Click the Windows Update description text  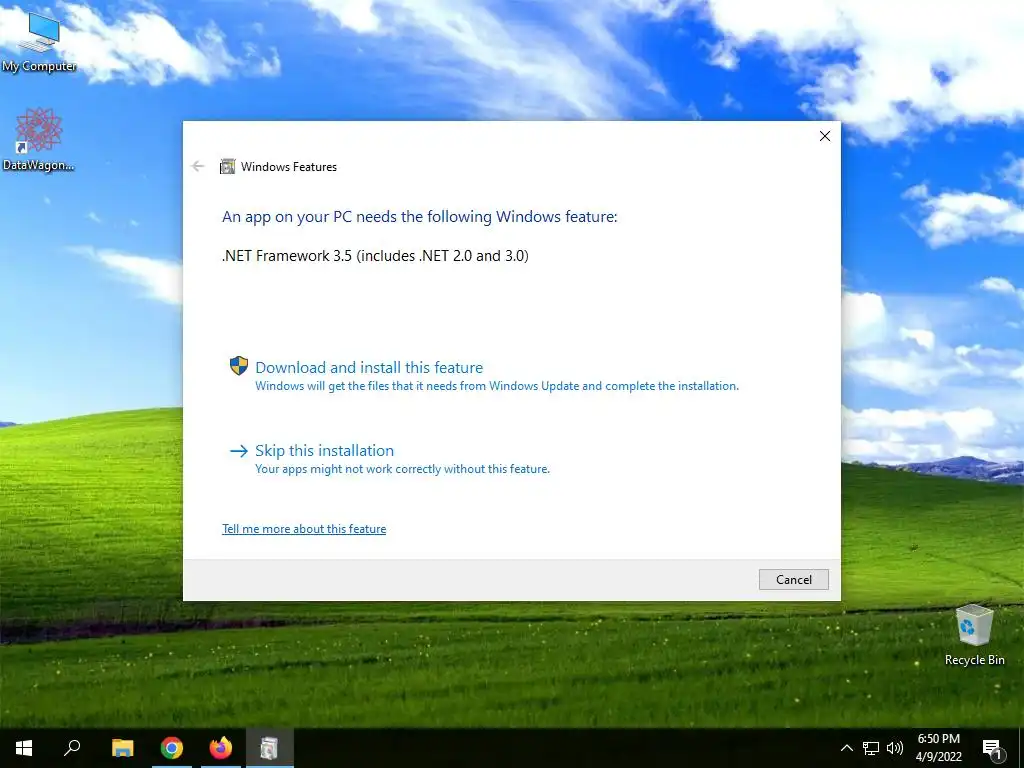(x=497, y=386)
